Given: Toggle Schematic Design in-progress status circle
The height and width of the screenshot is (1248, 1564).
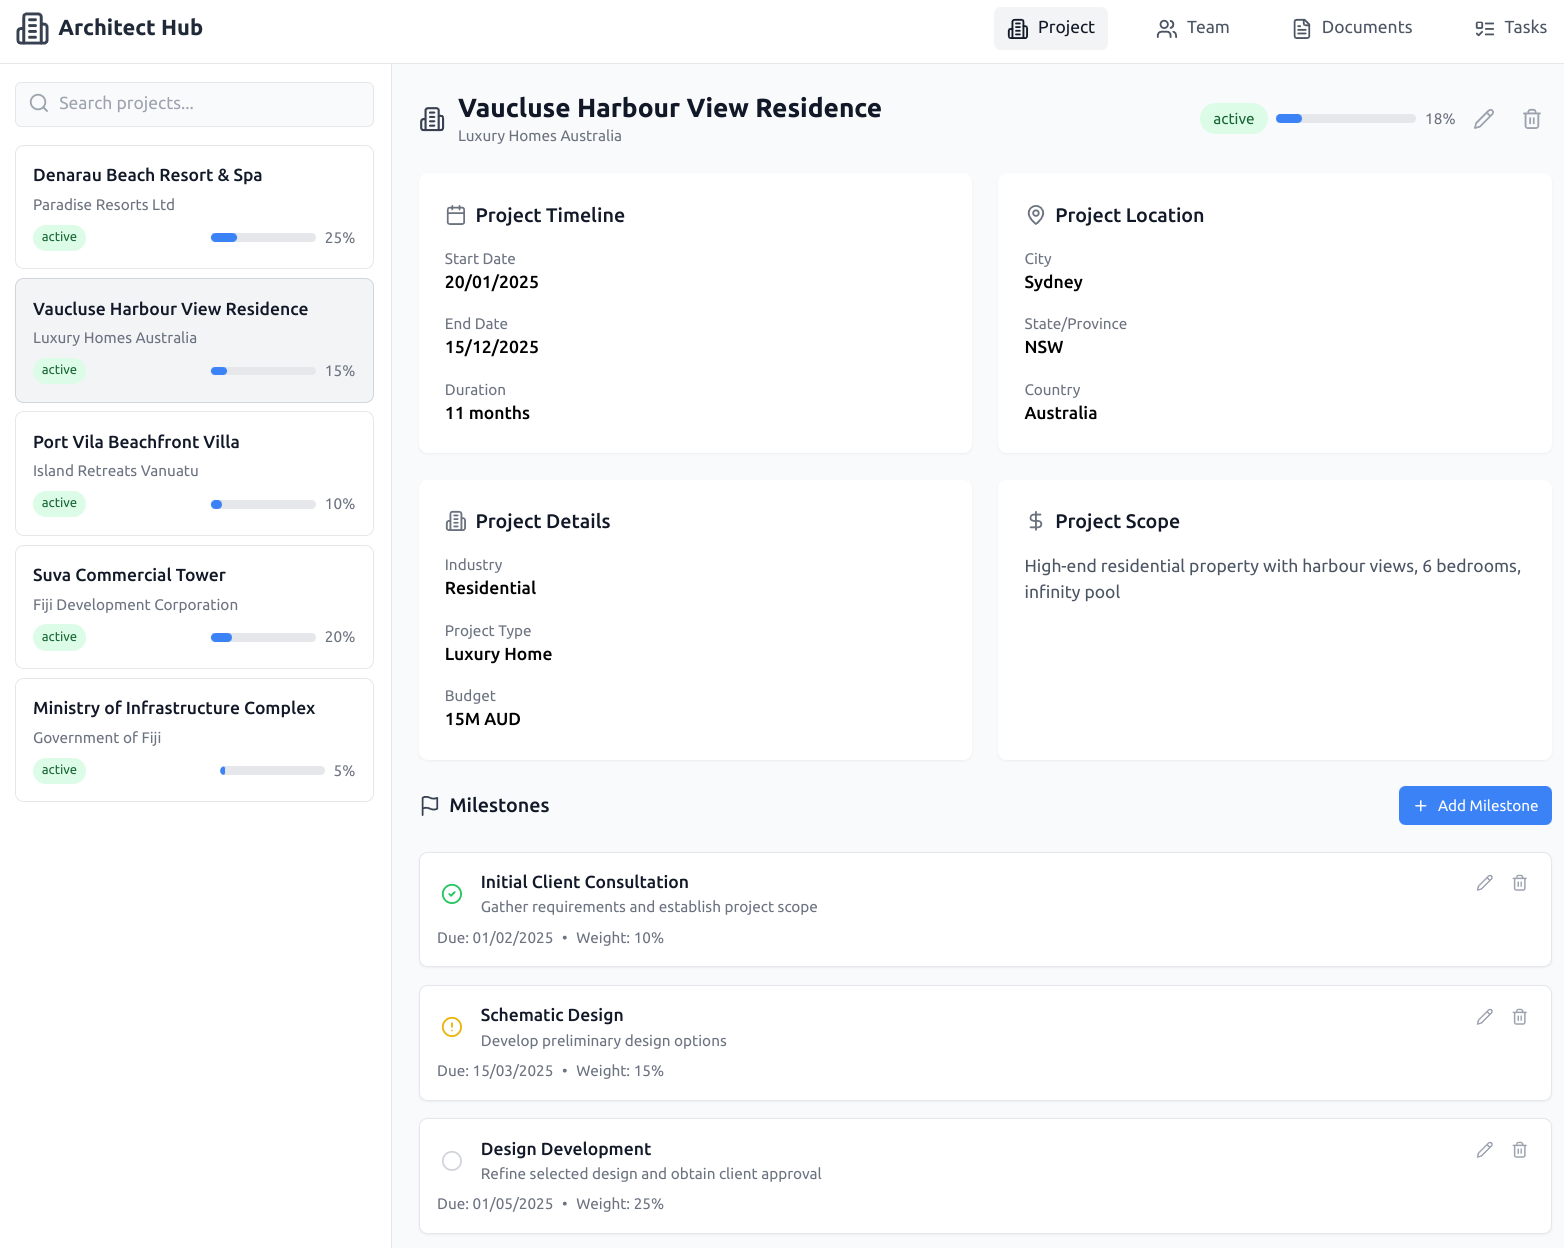Looking at the screenshot, I should (452, 1027).
